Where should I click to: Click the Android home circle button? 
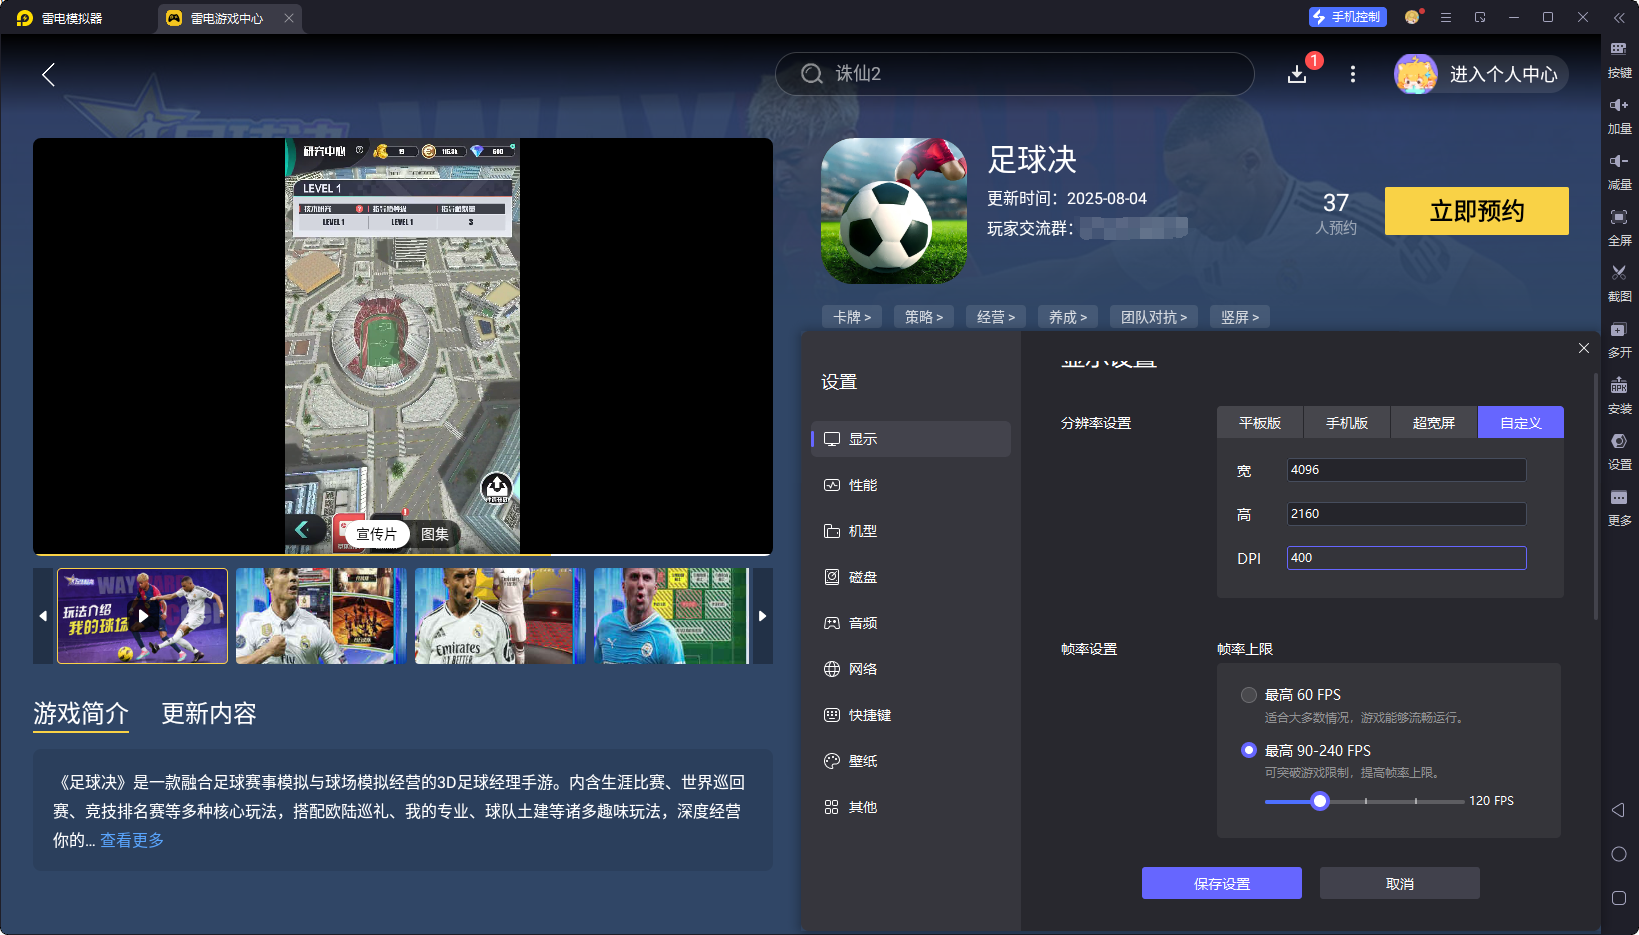coord(1619,854)
